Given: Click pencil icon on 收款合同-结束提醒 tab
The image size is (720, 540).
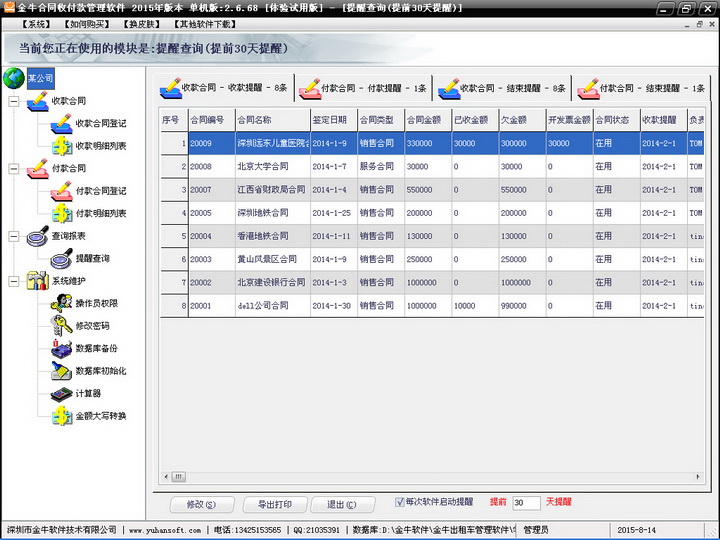Looking at the screenshot, I should click(x=449, y=88).
